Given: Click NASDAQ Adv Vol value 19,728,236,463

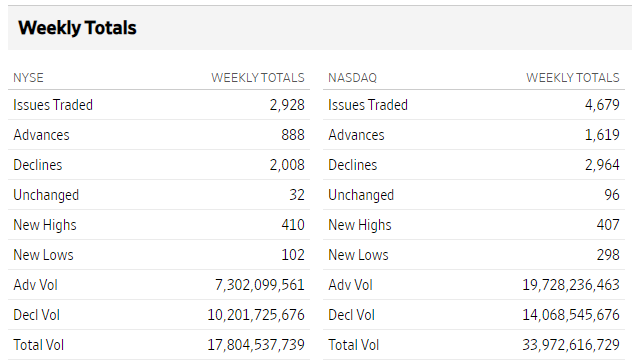Looking at the screenshot, I should pos(571,285).
